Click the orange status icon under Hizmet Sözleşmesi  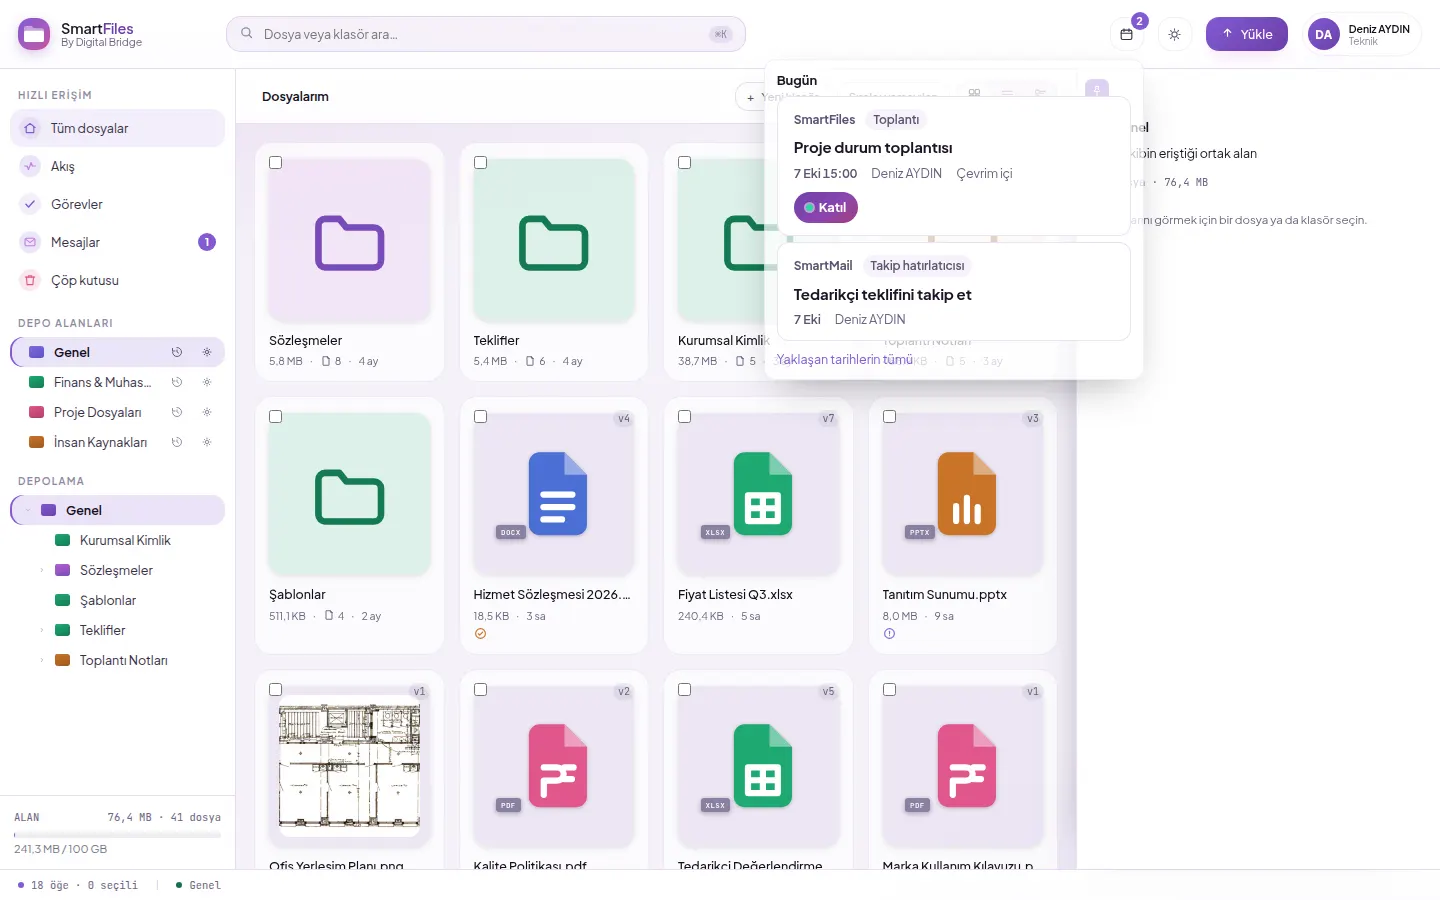(x=480, y=634)
